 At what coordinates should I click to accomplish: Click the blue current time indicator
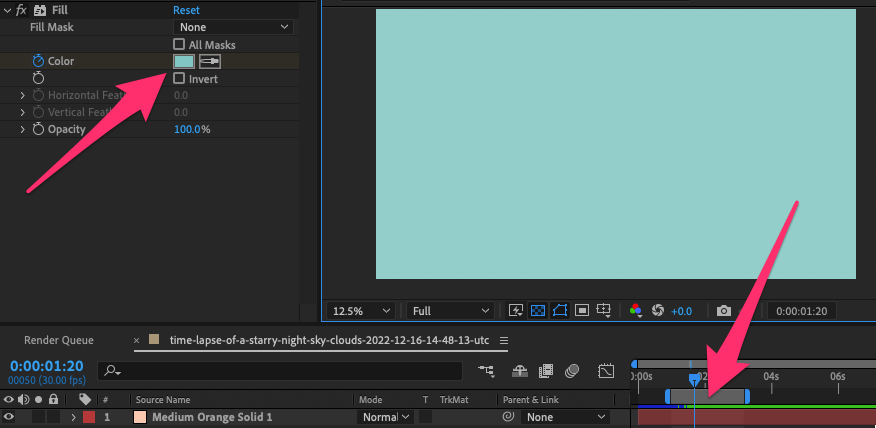coord(694,380)
